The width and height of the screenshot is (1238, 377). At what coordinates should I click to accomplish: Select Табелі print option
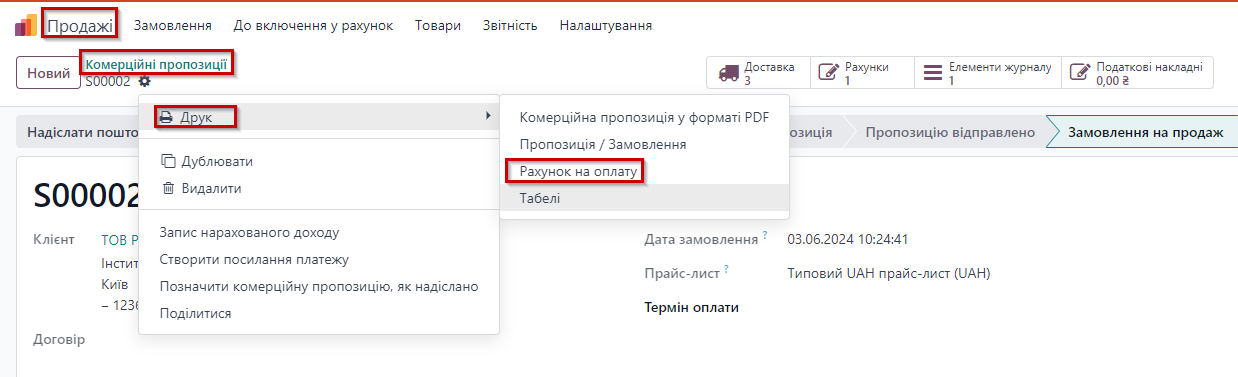click(645, 199)
